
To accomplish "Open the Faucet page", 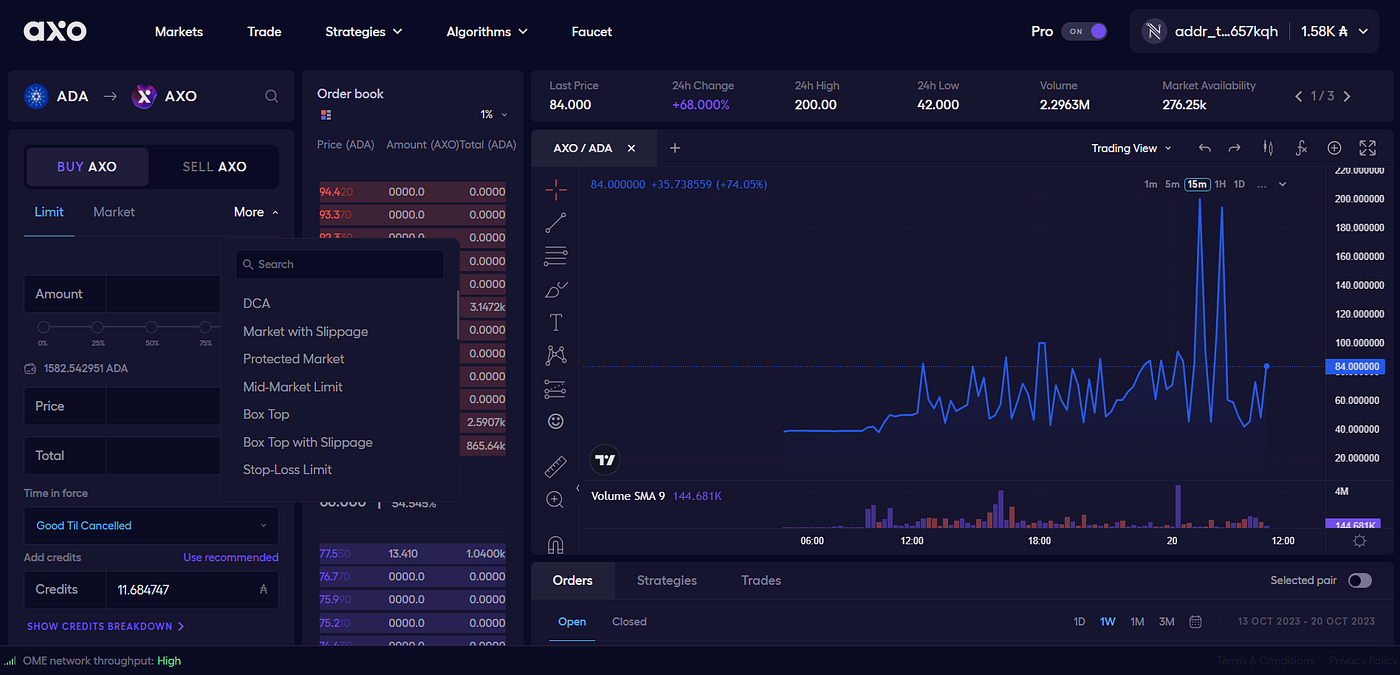I will (592, 32).
